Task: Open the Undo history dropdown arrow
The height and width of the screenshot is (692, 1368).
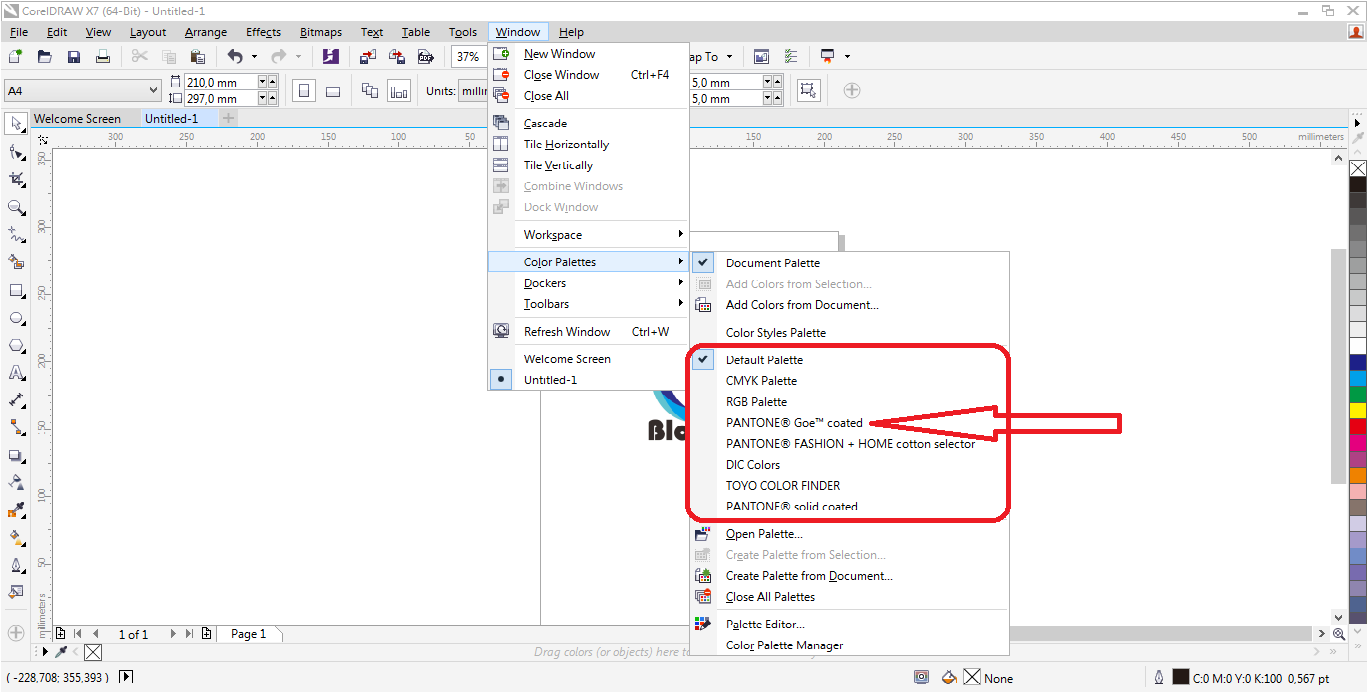Action: point(254,57)
